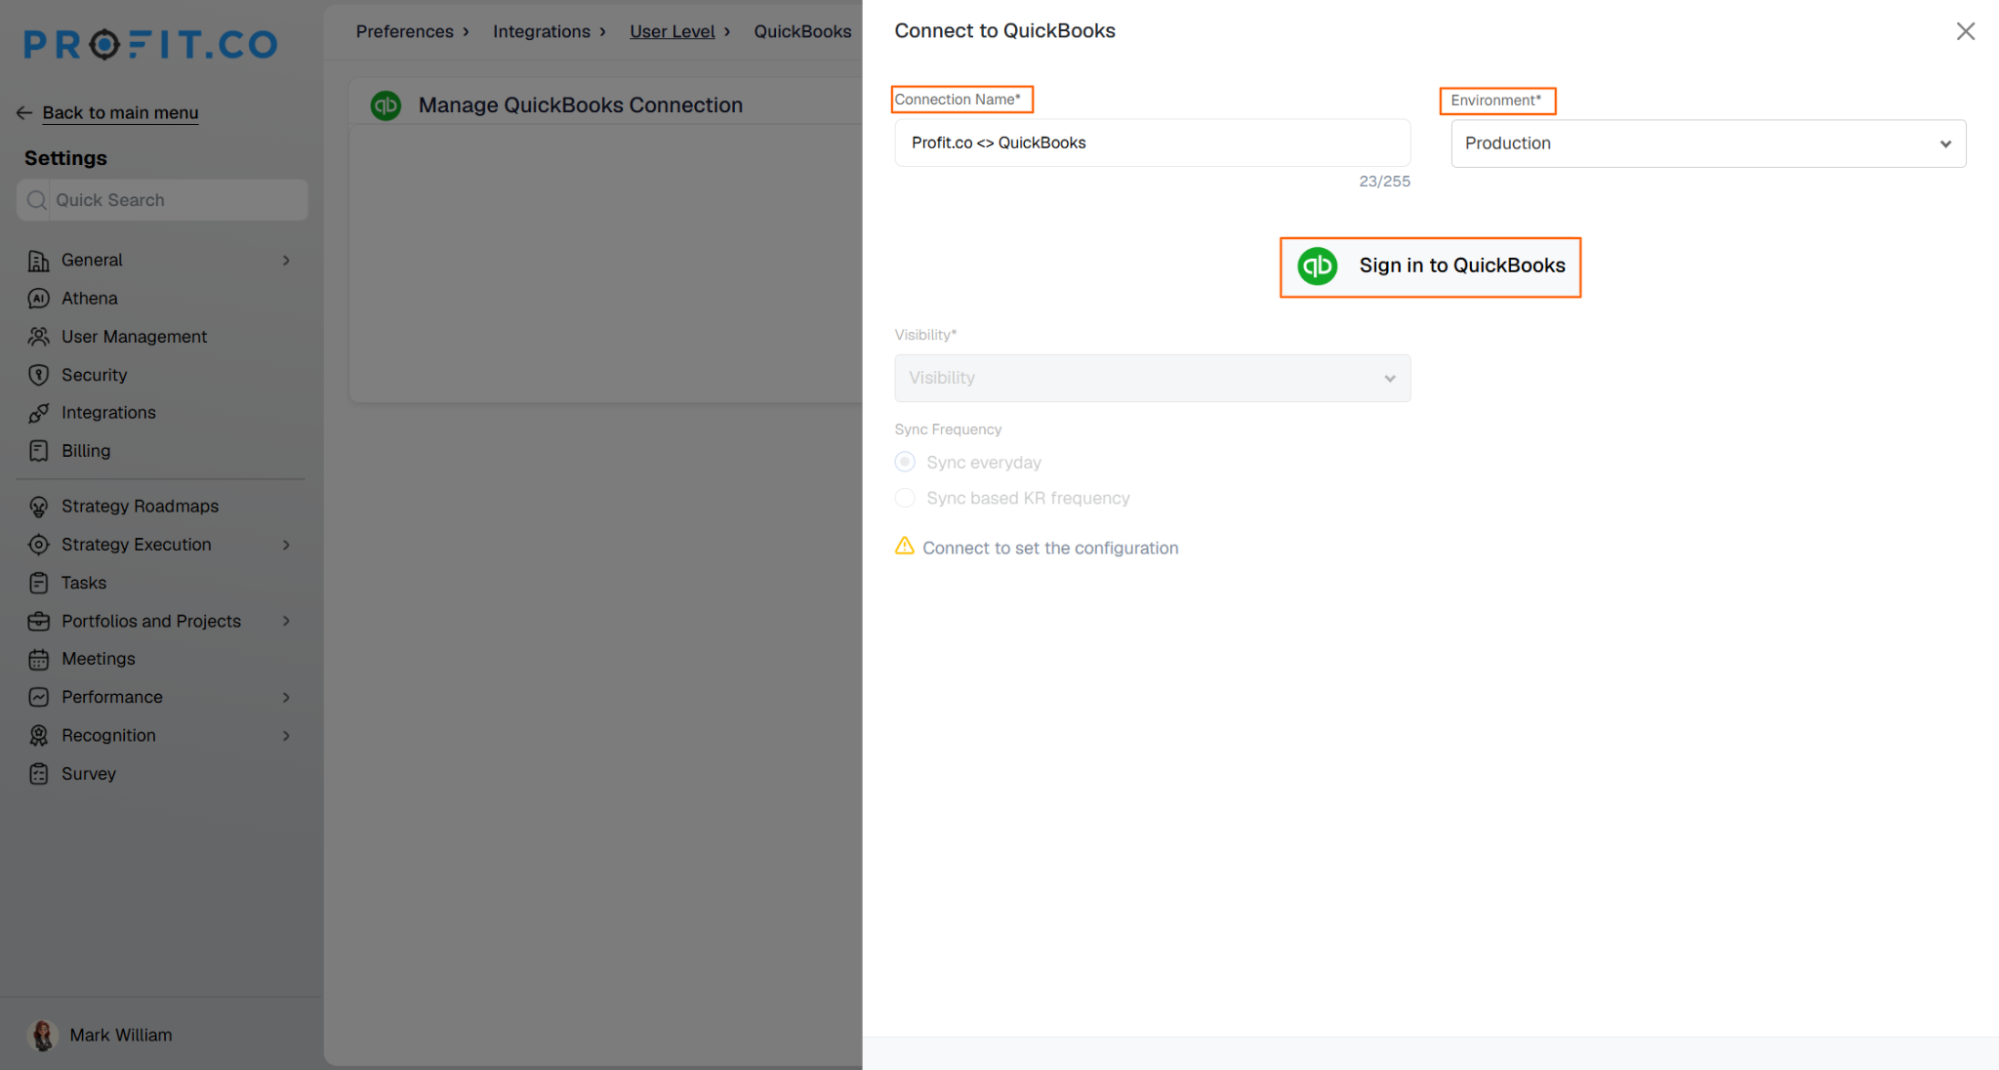
Task: Click the Strategy Execution target icon
Action: tap(38, 545)
